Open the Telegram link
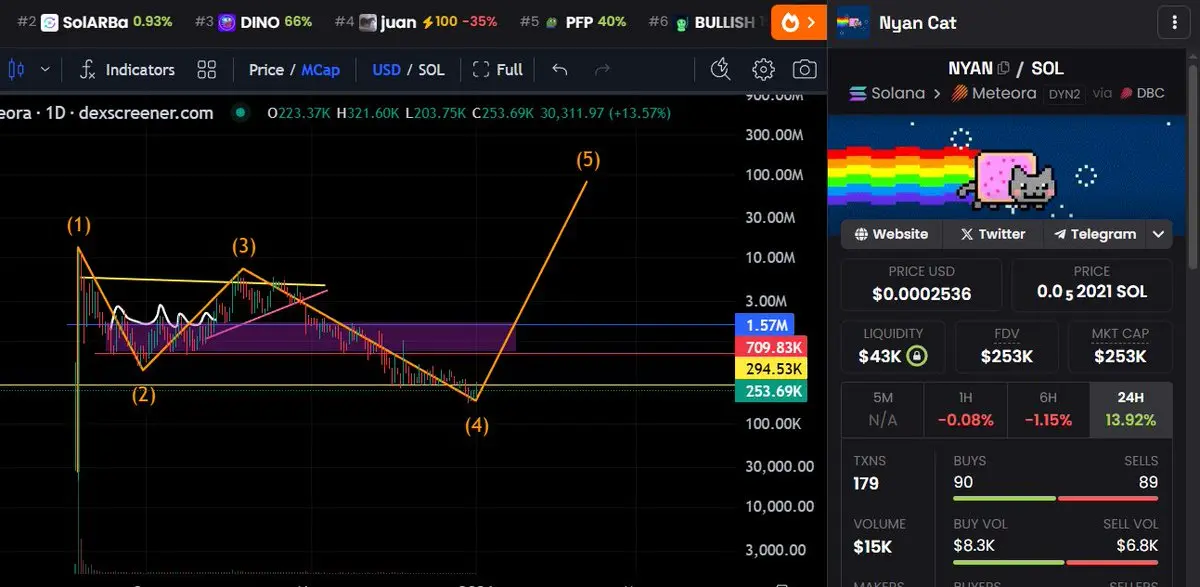The width and height of the screenshot is (1200, 587). (1095, 234)
